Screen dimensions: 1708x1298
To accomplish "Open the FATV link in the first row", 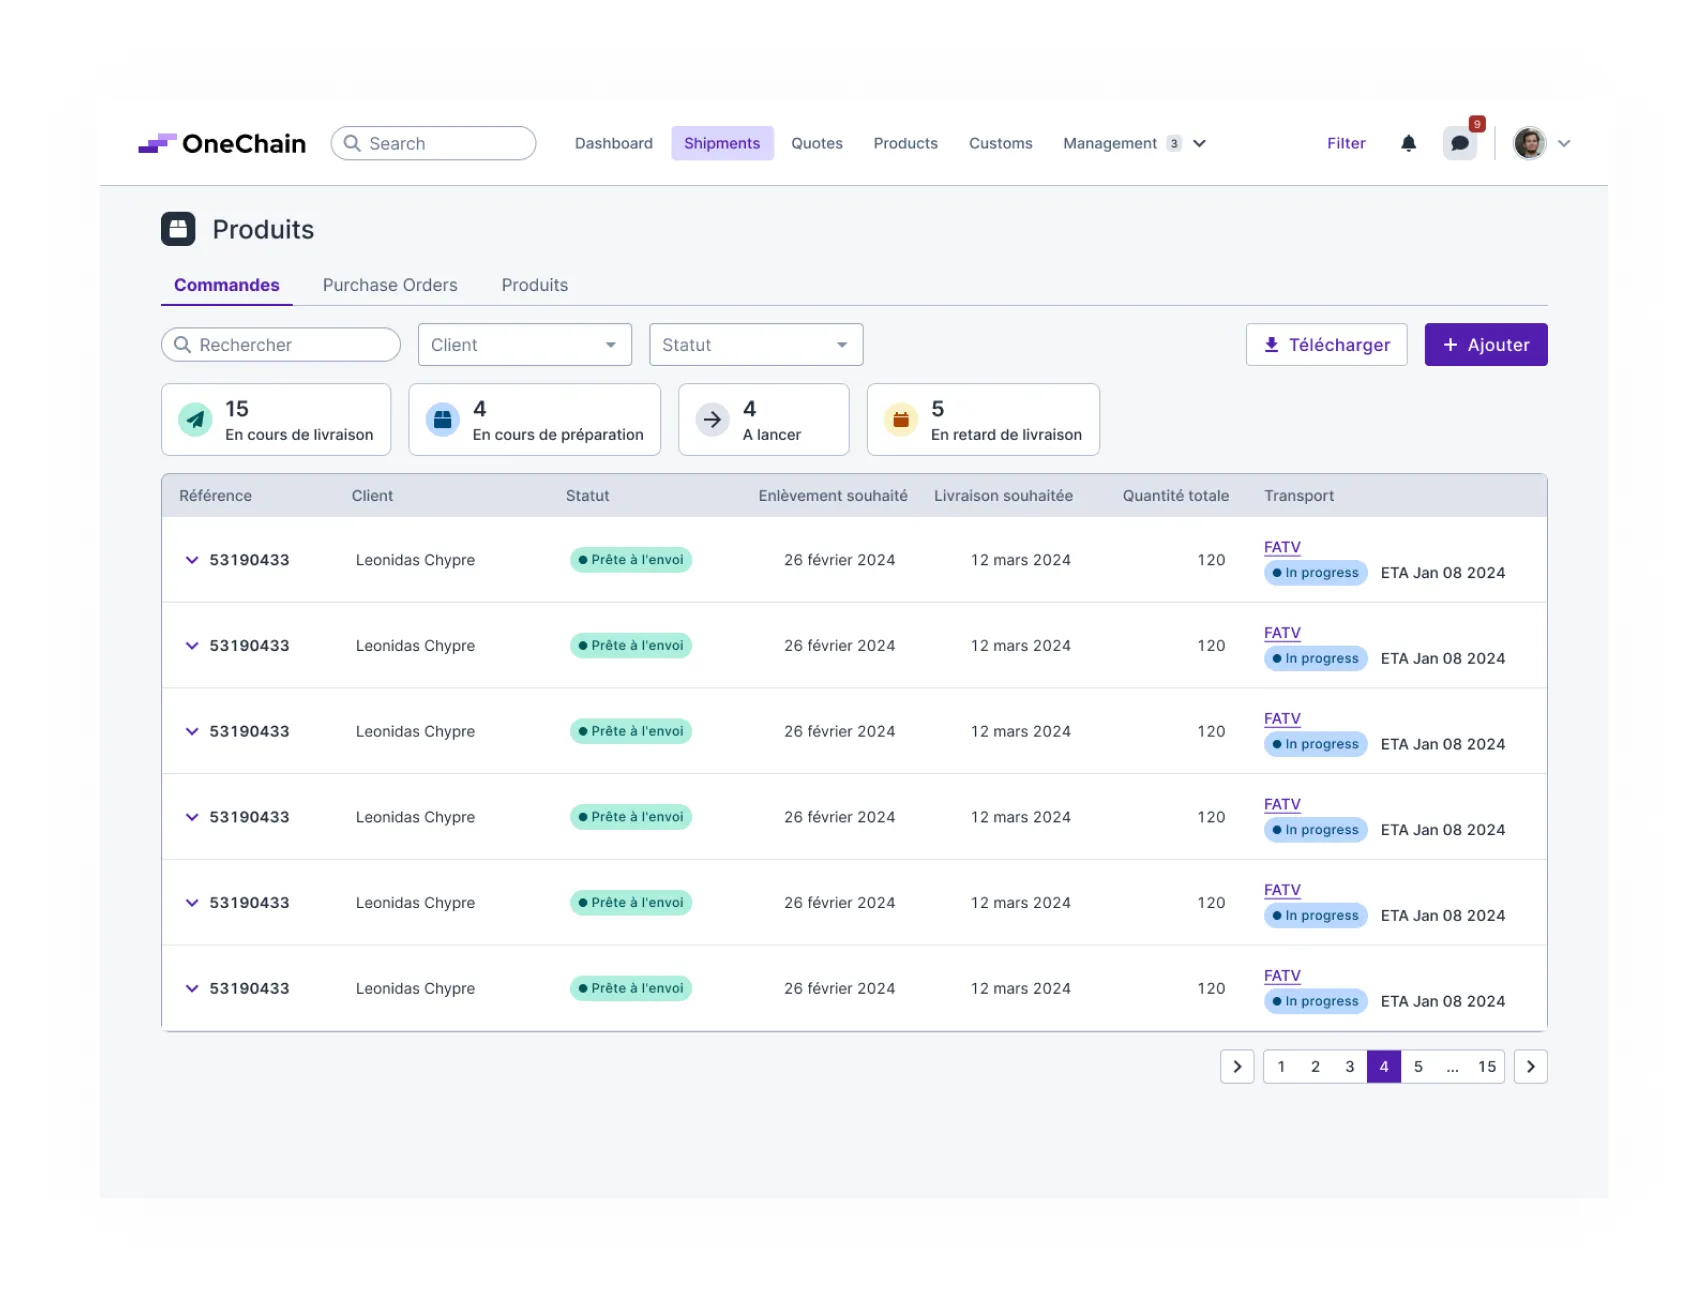I will pyautogui.click(x=1282, y=547).
